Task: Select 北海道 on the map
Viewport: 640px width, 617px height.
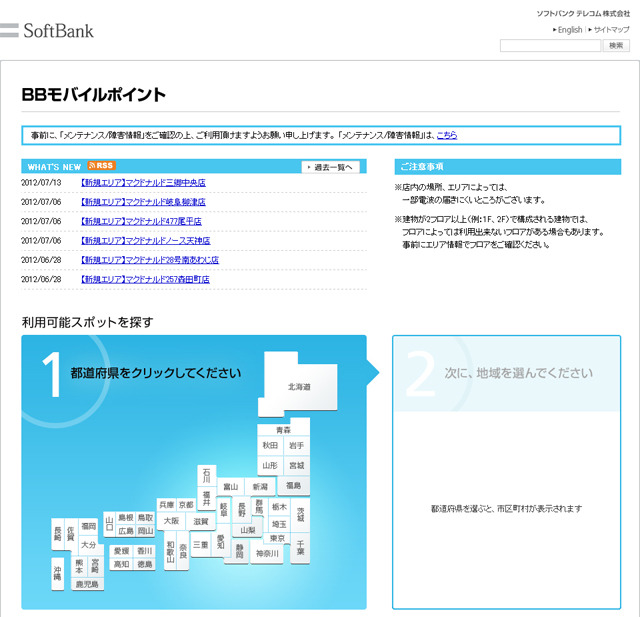Action: click(x=299, y=386)
